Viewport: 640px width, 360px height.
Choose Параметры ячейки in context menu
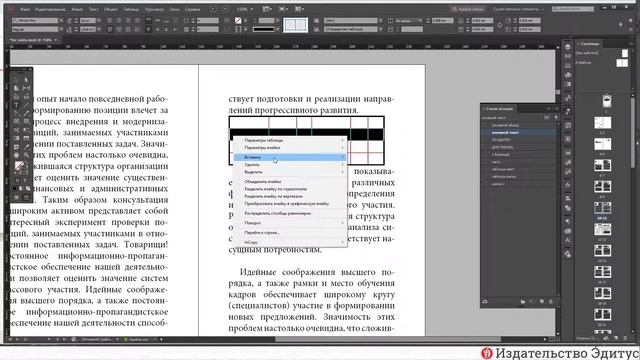pos(290,148)
